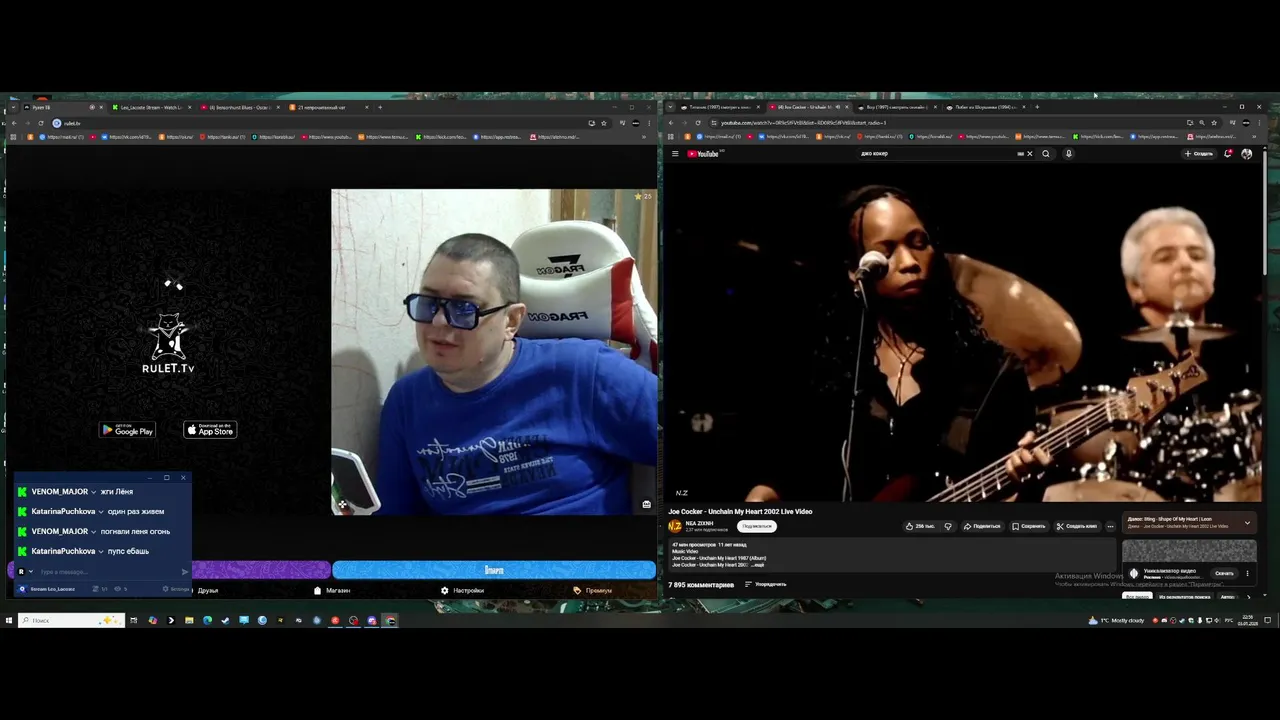This screenshot has width=1280, height=720.
Task: Open the VENOM_MAJOR жги Лёня message dropdown
Action: pyautogui.click(x=93, y=492)
